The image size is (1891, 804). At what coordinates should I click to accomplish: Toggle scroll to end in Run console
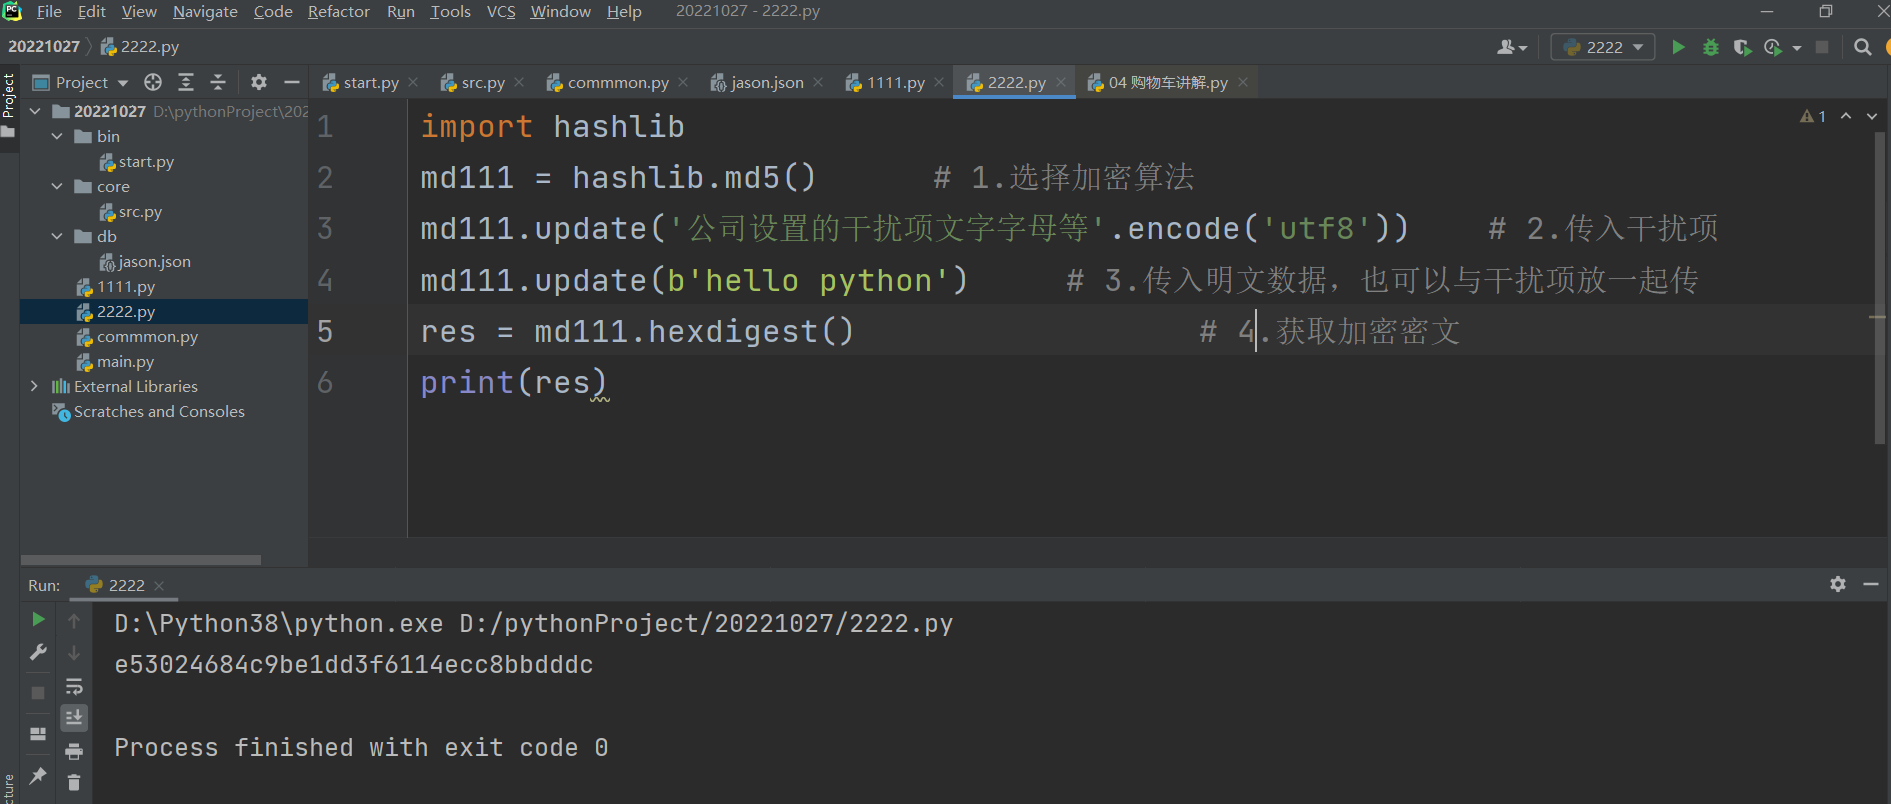coord(74,718)
